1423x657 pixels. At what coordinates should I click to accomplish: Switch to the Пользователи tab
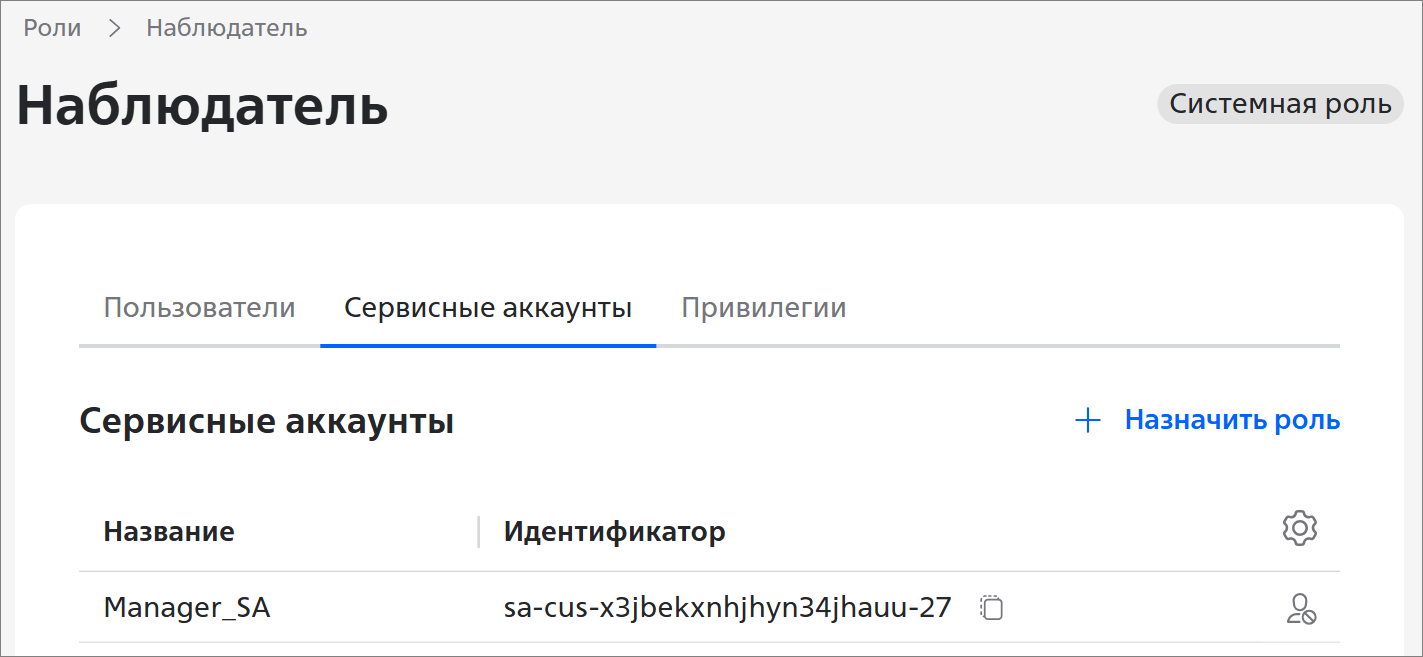200,308
